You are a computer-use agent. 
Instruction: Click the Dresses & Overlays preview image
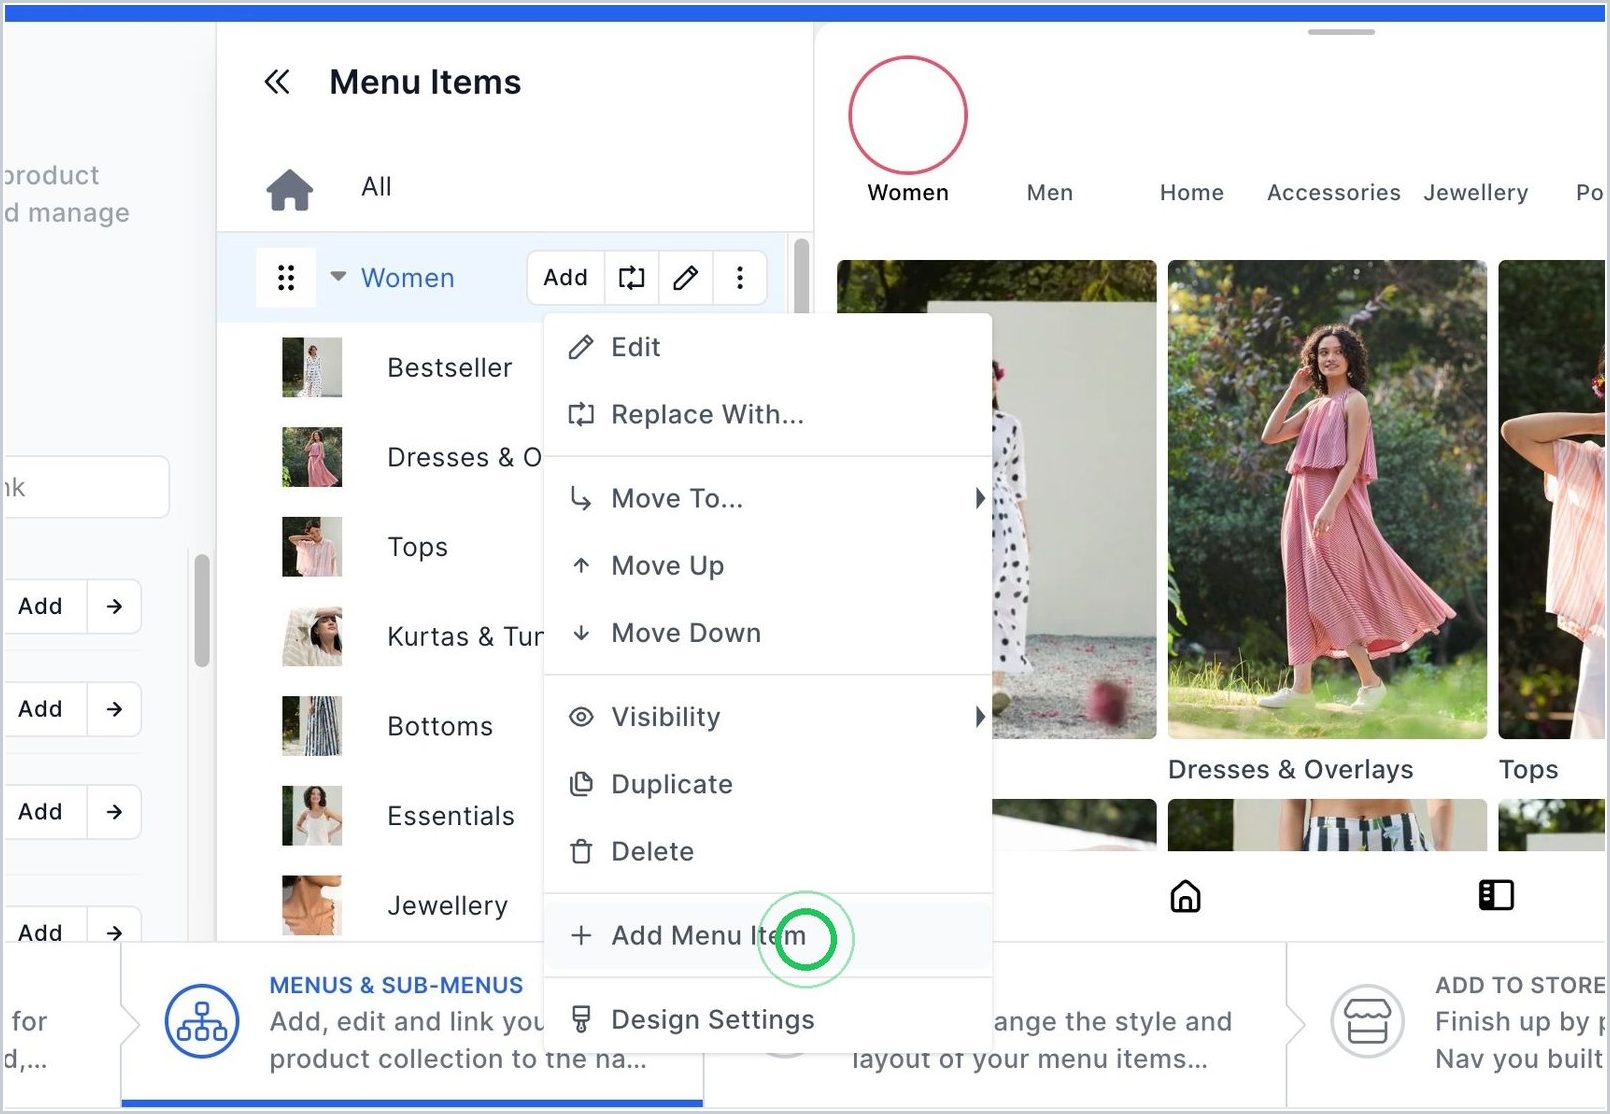pos(1327,499)
